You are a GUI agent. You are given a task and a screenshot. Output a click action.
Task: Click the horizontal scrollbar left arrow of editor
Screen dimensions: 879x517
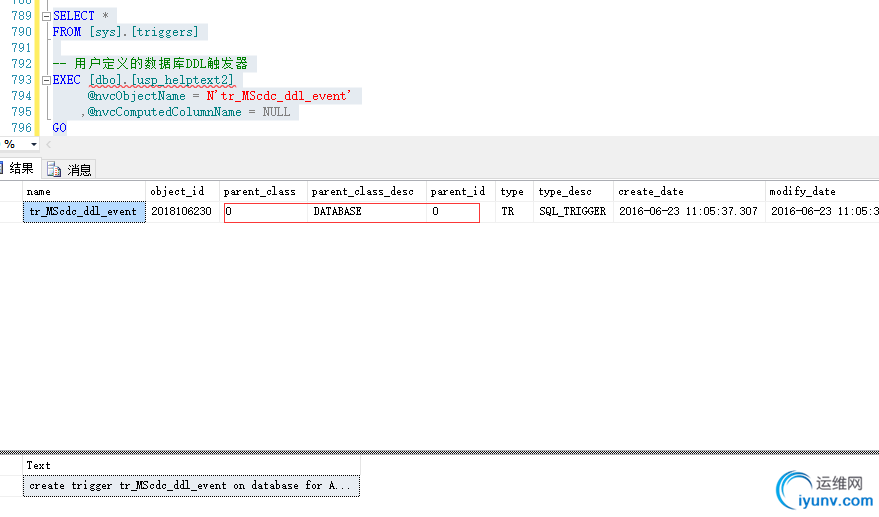pyautogui.click(x=49, y=145)
